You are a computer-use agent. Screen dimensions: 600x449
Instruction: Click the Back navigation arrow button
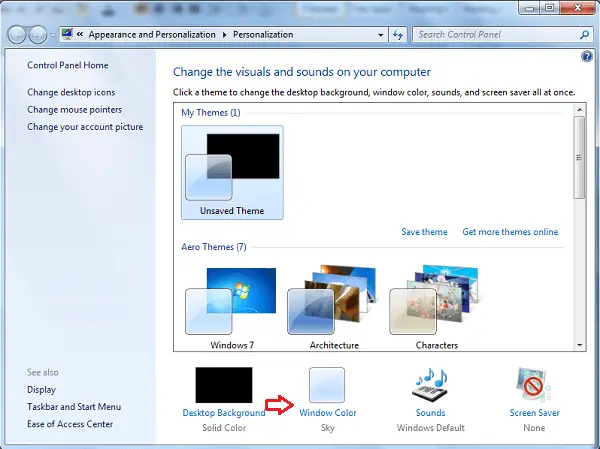[16, 35]
